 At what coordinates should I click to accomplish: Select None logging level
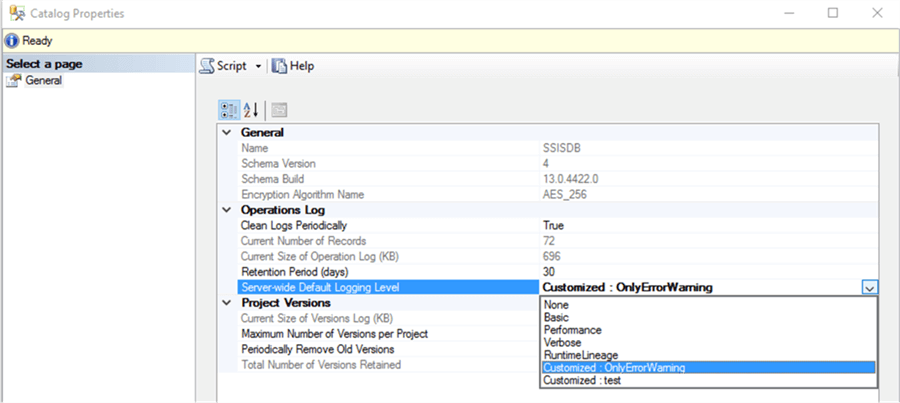(x=556, y=303)
